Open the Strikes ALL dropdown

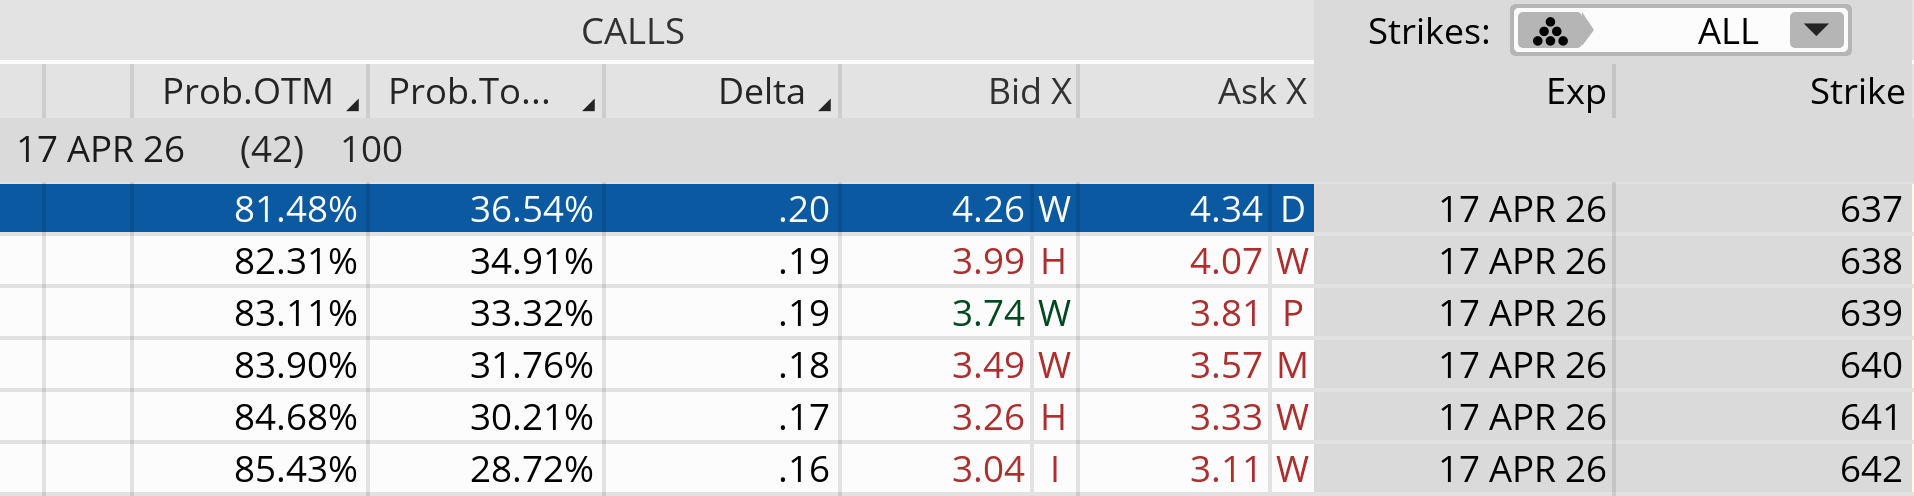click(x=1815, y=31)
